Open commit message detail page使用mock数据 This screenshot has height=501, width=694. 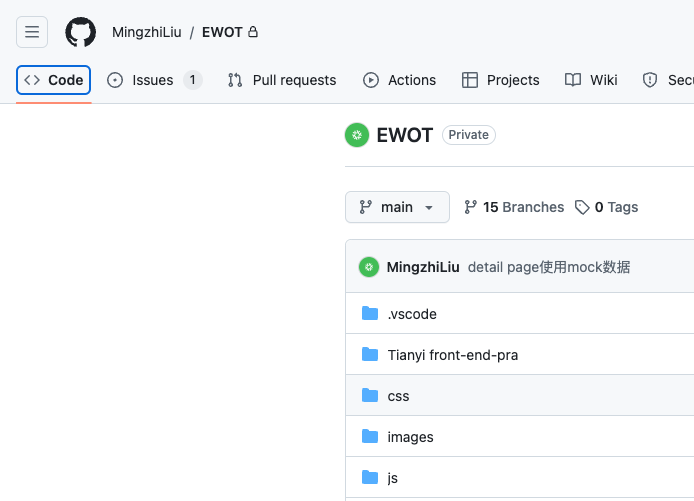549,267
